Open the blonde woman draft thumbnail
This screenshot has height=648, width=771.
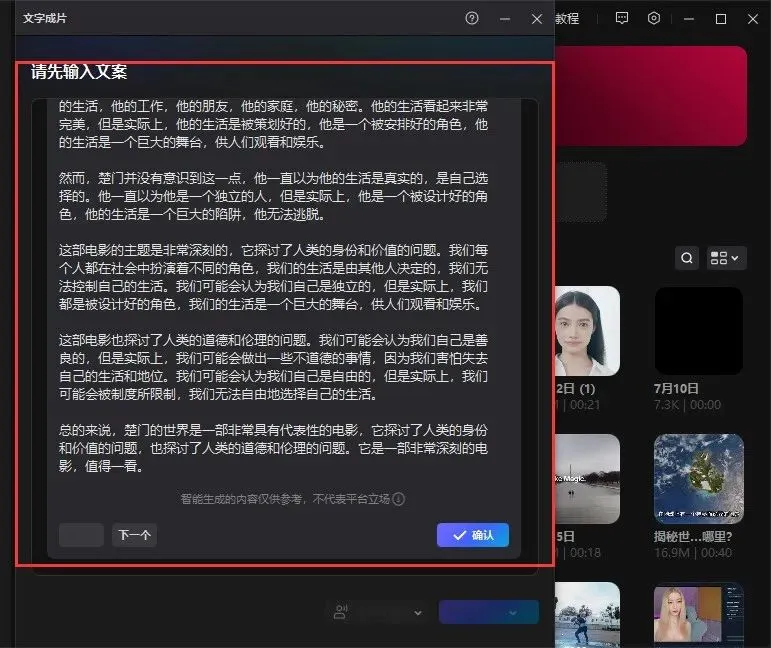click(699, 614)
